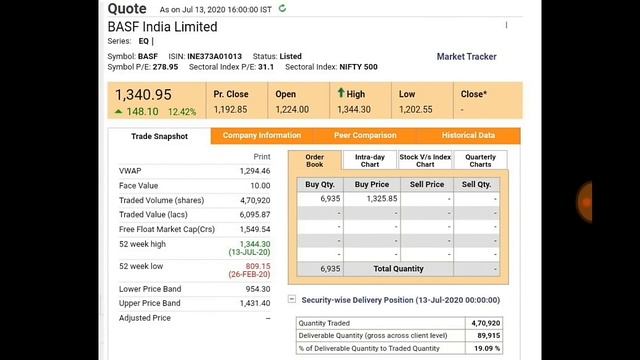Select the Upper Price Band value 1,431.40
The width and height of the screenshot is (640, 360).
[255, 303]
